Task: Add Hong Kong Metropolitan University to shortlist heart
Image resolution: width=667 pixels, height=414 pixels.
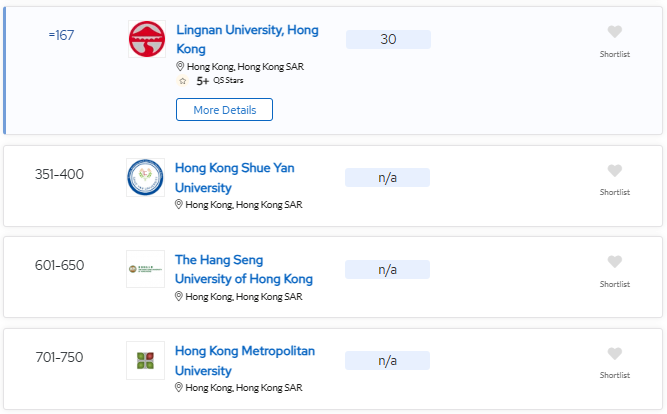Action: 614,353
